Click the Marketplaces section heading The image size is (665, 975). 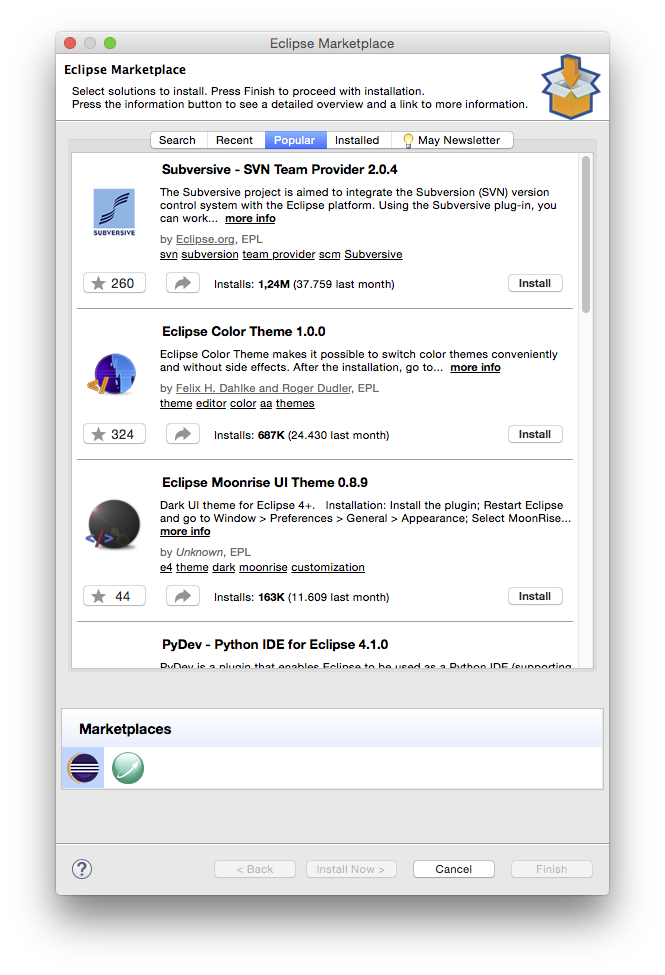[x=125, y=729]
